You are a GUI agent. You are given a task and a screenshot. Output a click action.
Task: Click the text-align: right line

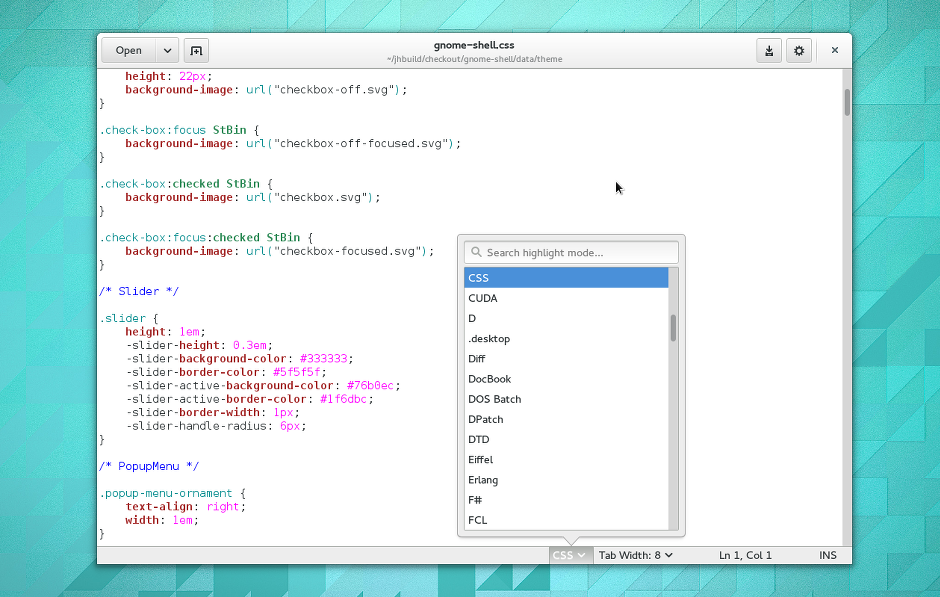coord(185,506)
